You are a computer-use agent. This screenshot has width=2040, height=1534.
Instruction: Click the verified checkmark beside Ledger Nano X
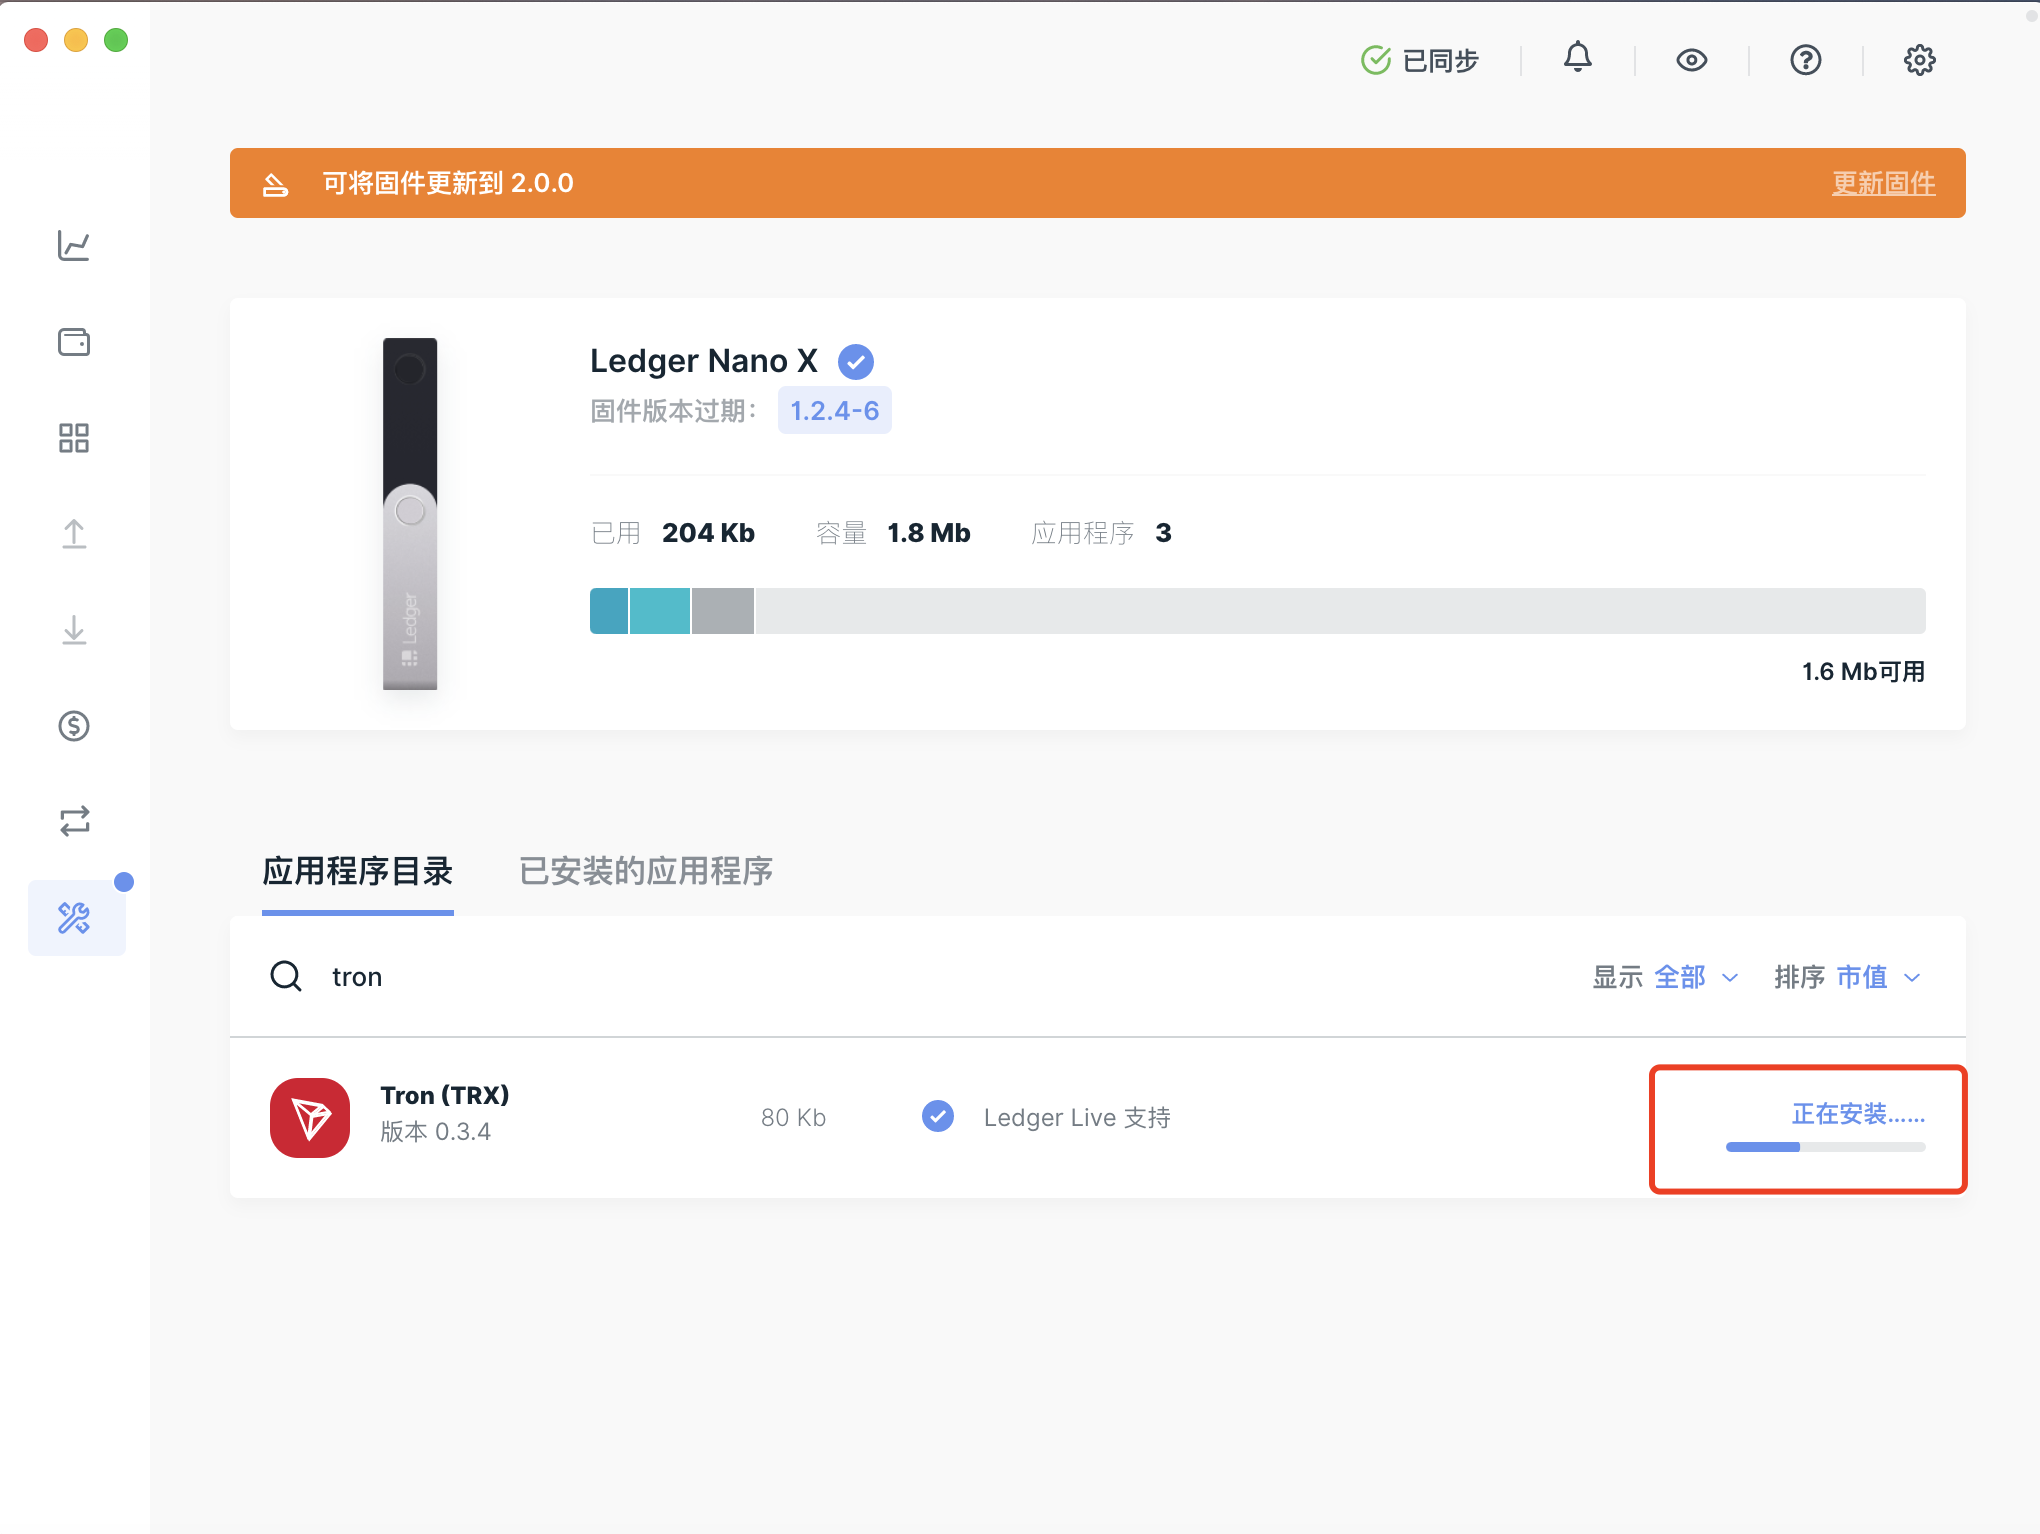tap(856, 362)
